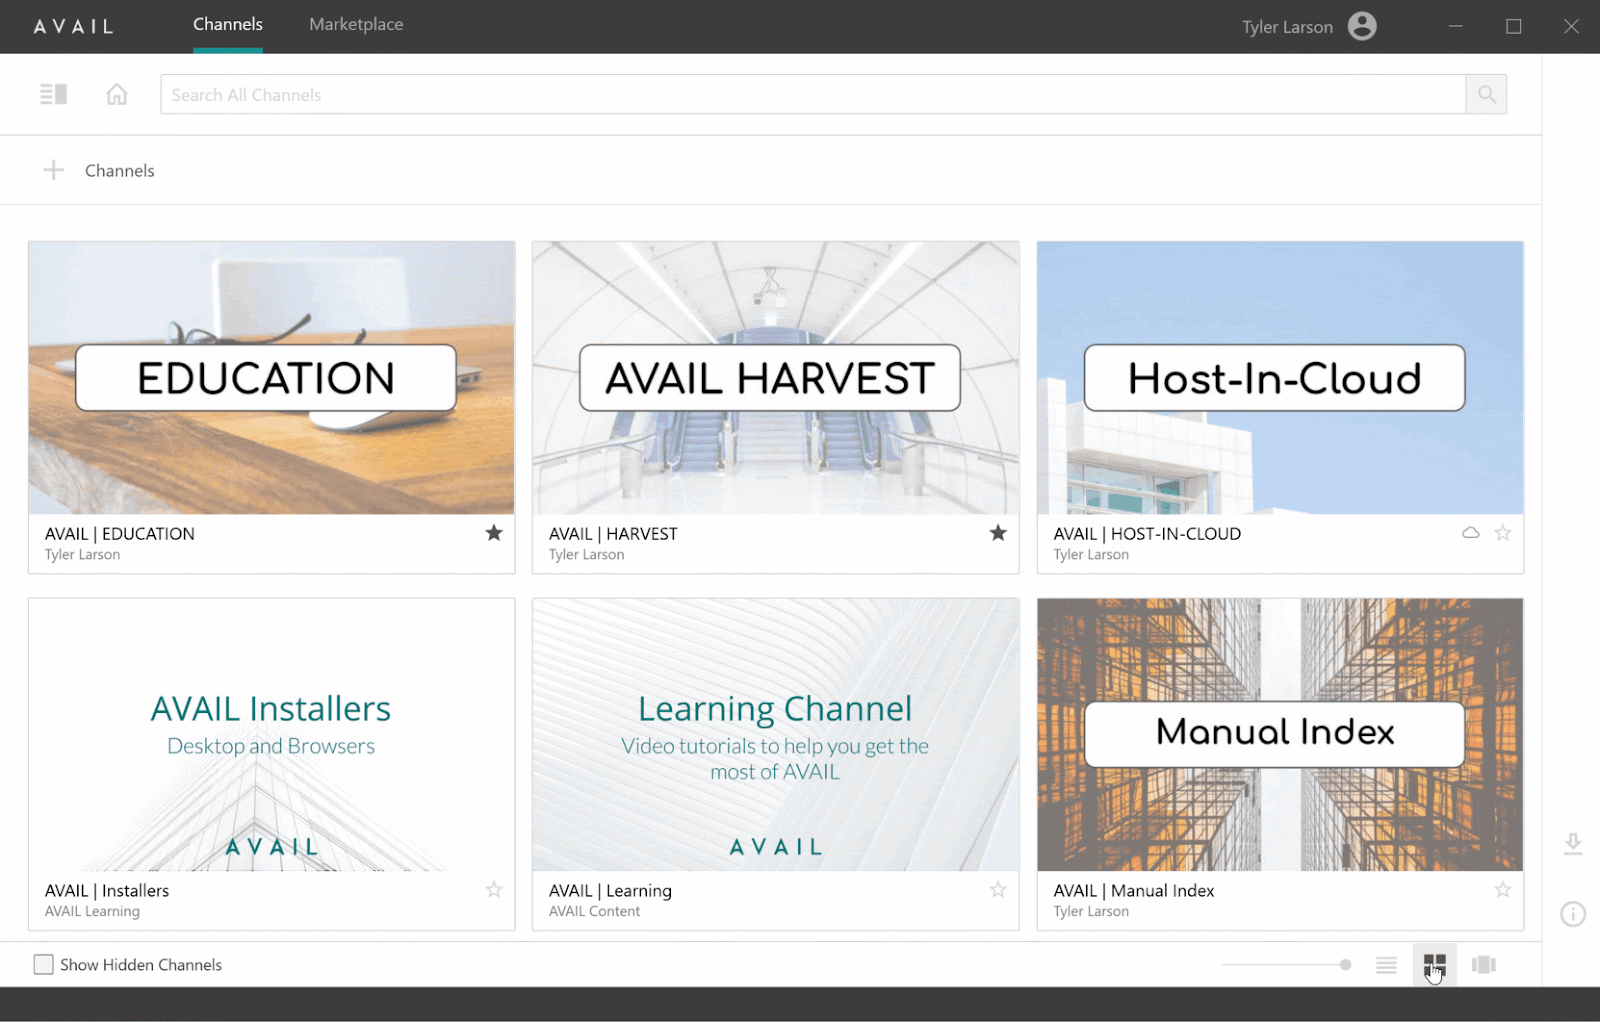Add a new channel with plus icon
The image size is (1600, 1022).
tap(53, 170)
